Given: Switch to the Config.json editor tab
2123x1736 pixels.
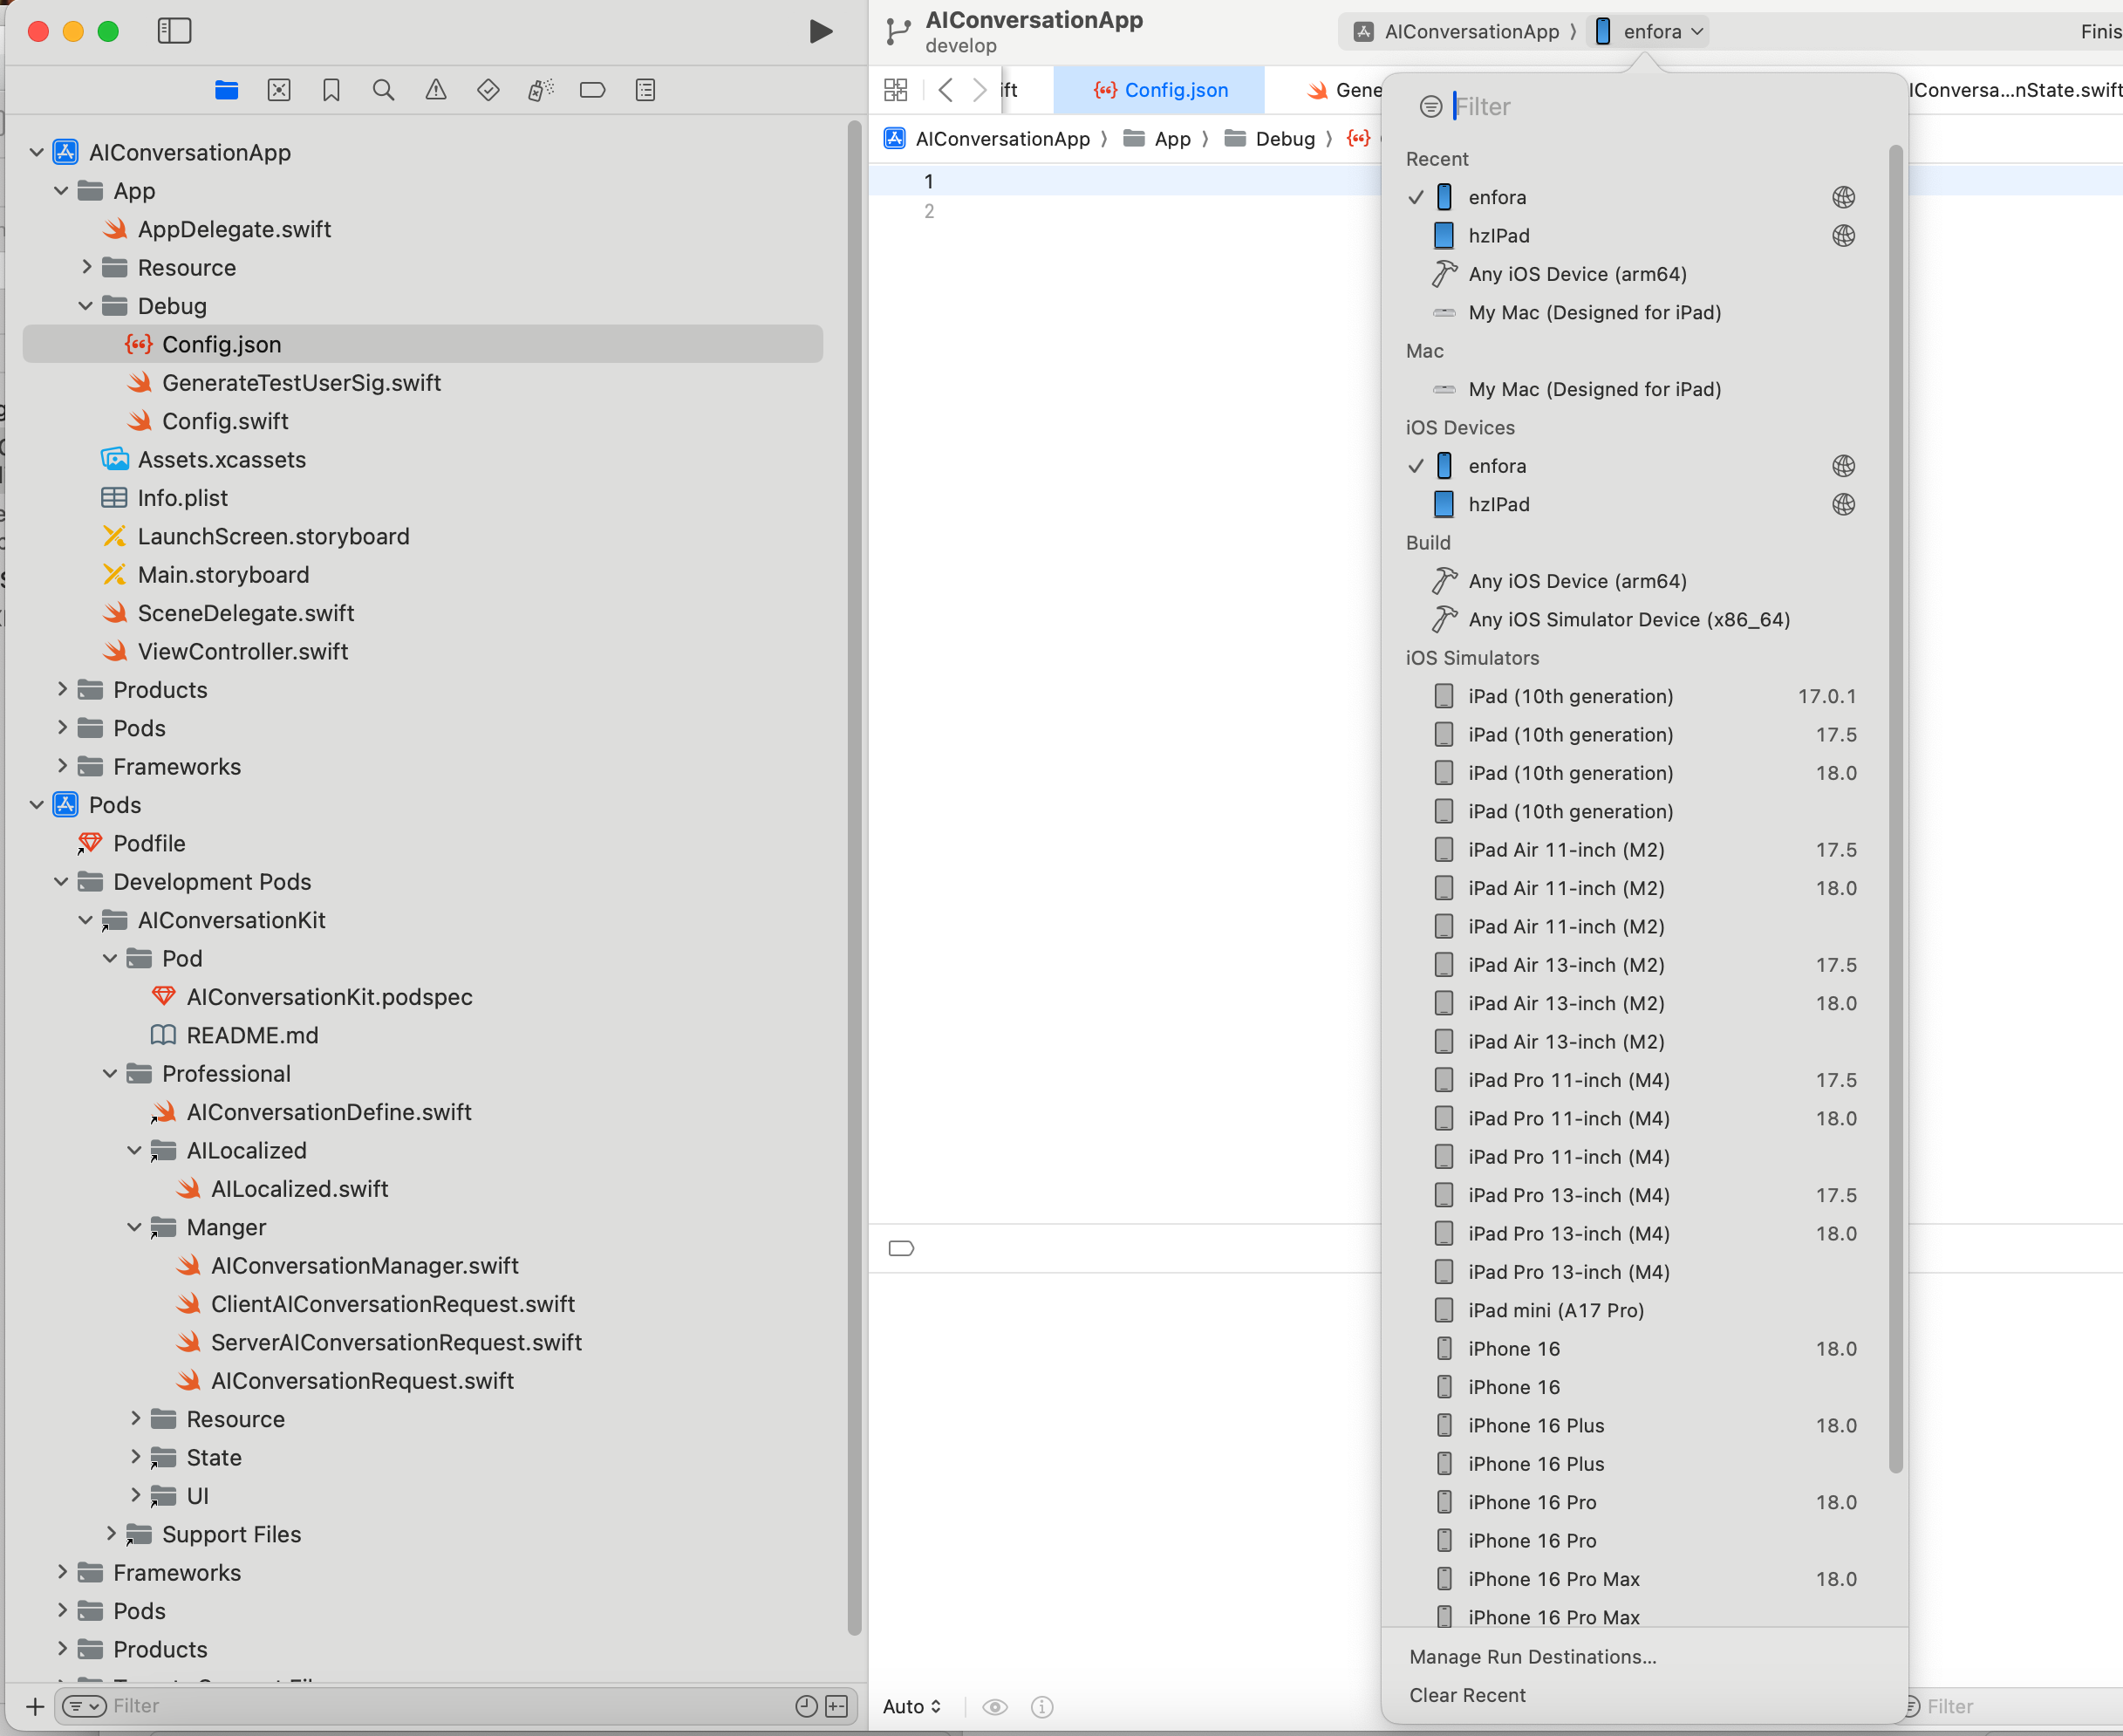Looking at the screenshot, I should click(x=1160, y=90).
